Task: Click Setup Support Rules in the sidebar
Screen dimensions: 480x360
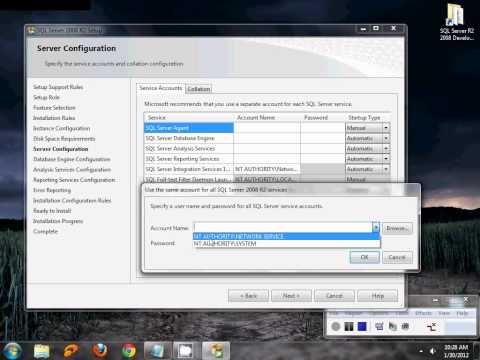Action: pos(58,87)
